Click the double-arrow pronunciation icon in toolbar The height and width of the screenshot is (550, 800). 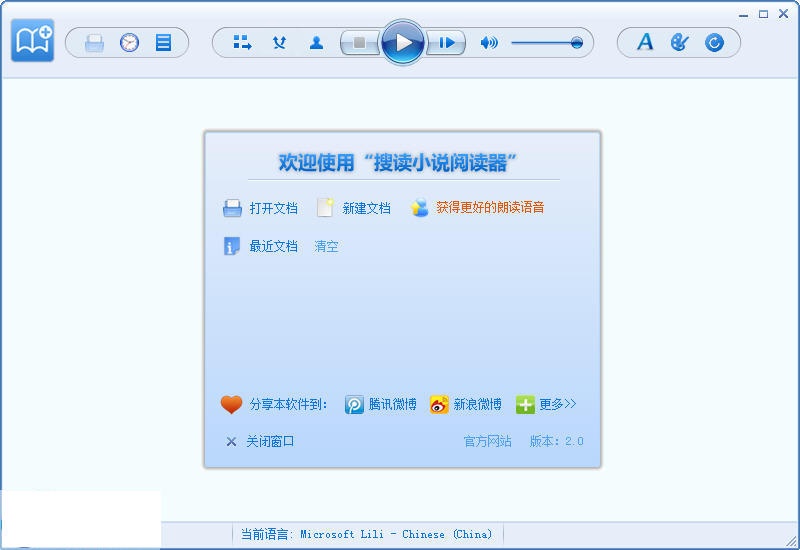(x=279, y=42)
